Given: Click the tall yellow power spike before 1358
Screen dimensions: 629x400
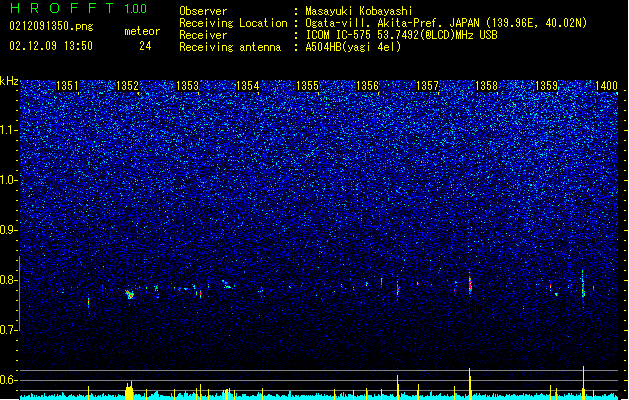Looking at the screenshot, I should click(x=470, y=384).
